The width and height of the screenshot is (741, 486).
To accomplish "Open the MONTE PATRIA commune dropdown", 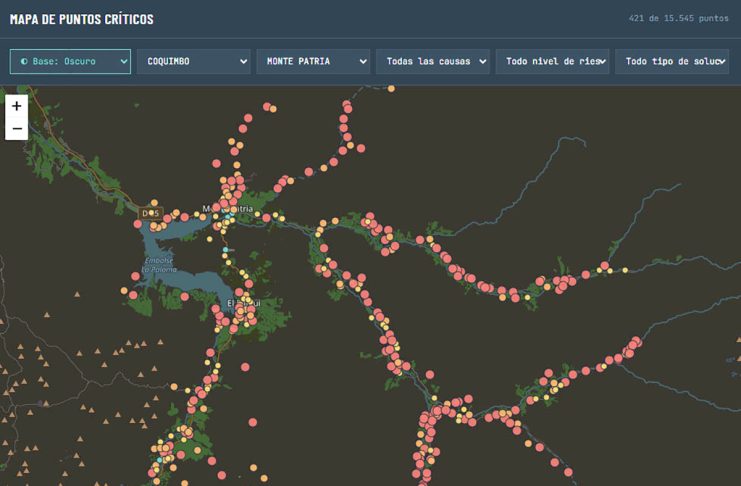I will click(313, 61).
